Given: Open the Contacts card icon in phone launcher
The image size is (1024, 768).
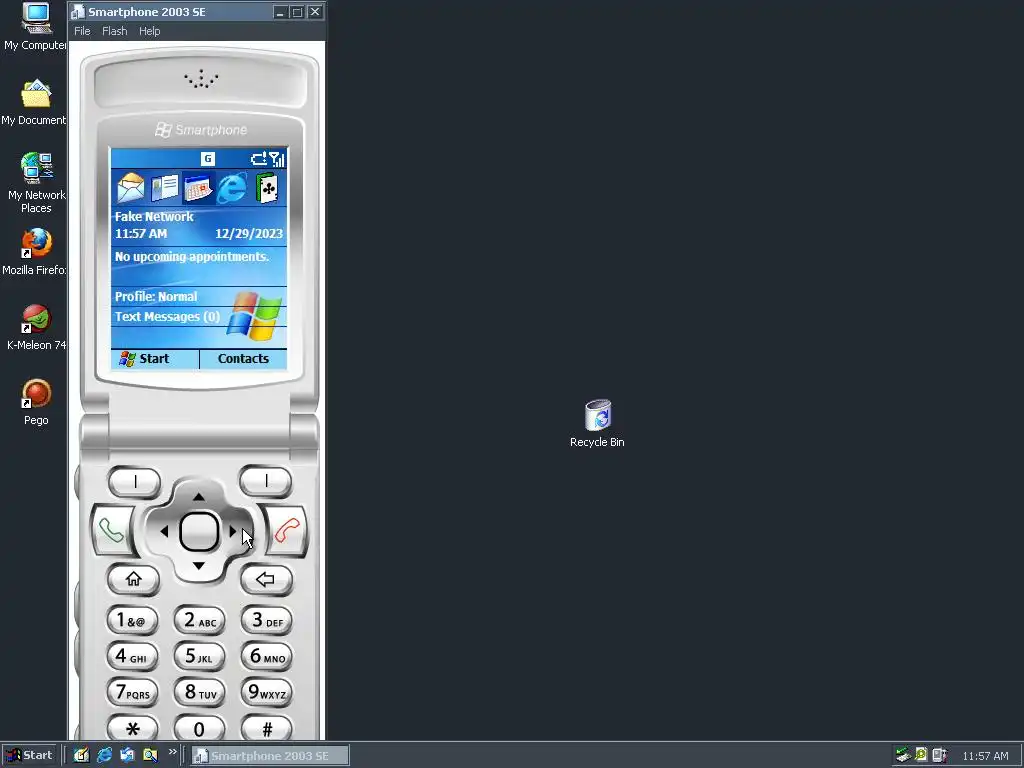Looking at the screenshot, I should (164, 188).
